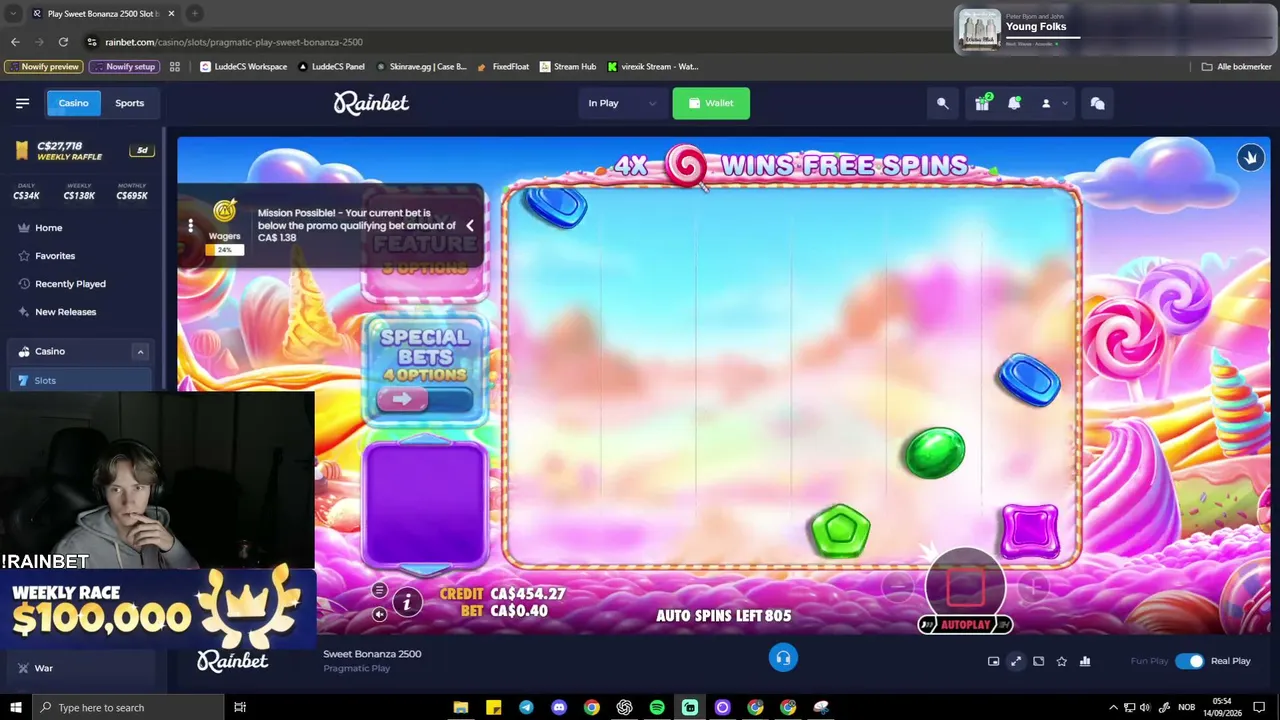
Task: Open the site search magnifier
Action: [x=942, y=103]
